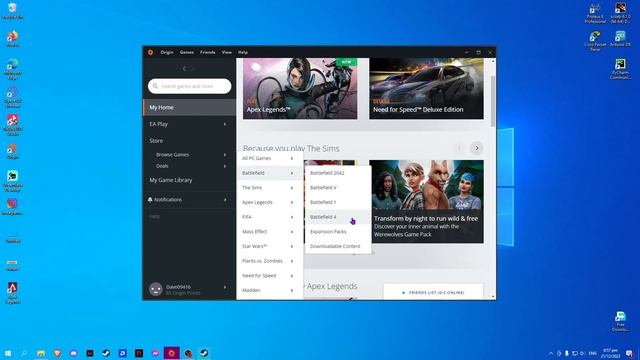This screenshot has height=360, width=640.
Task: Choose Battlefield 2042 from submenu
Action: tap(338, 173)
